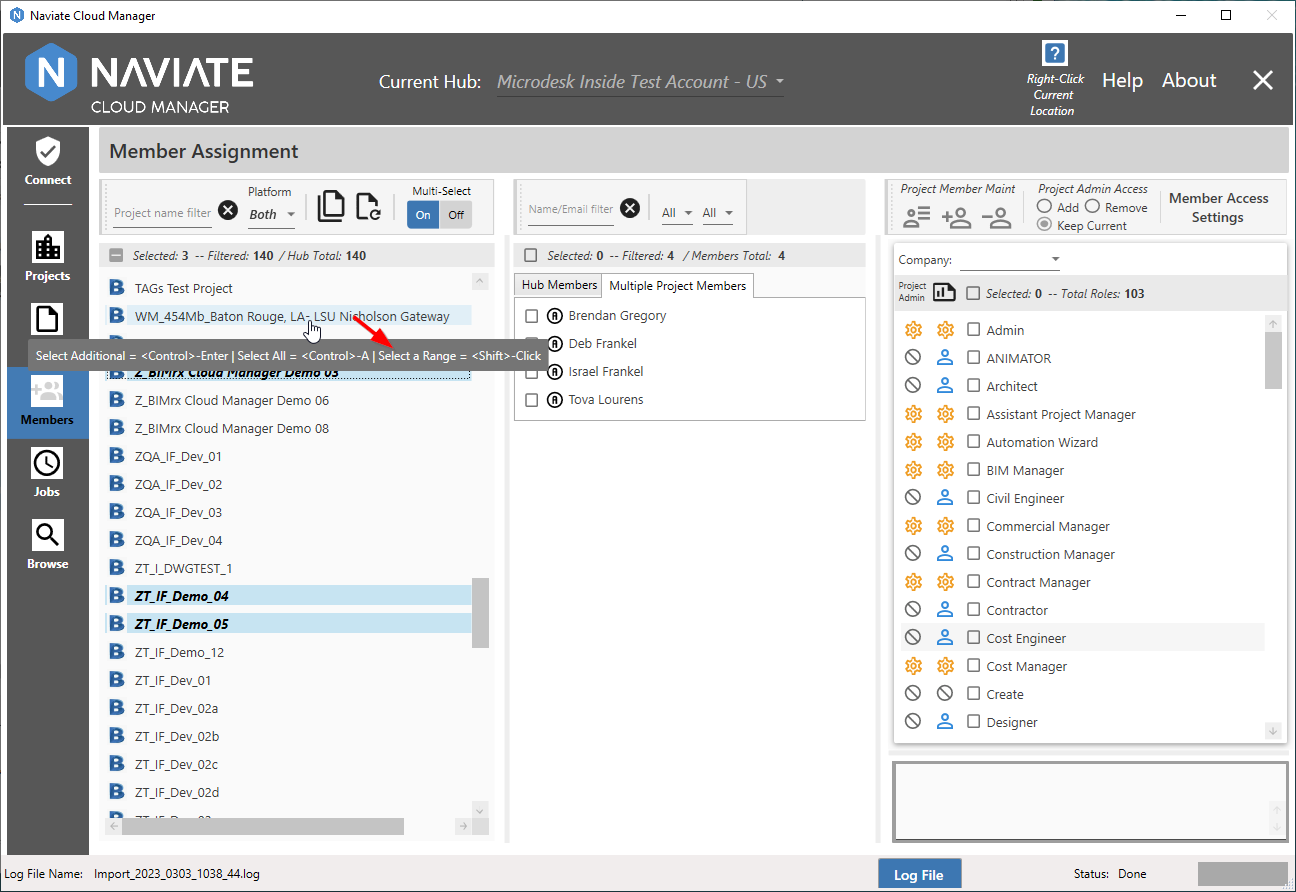Click the remove project member icon

[996, 217]
